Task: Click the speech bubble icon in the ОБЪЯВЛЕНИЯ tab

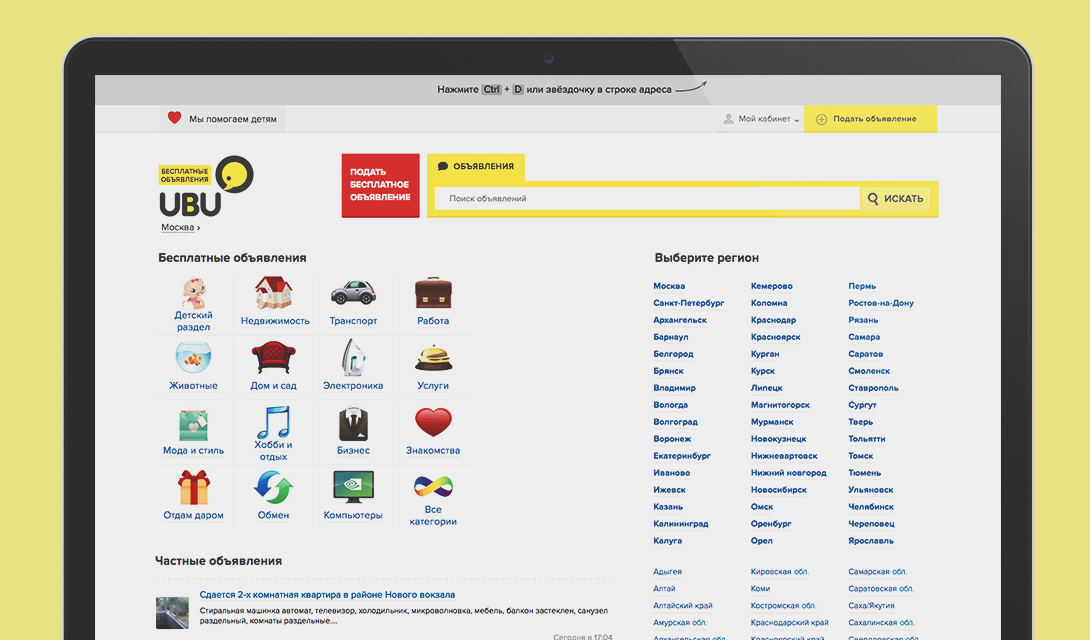Action: point(443,166)
